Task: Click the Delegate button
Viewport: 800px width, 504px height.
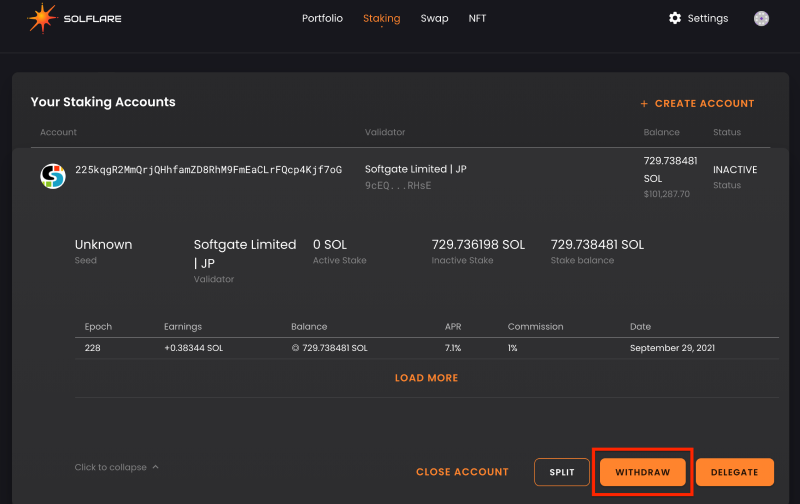Action: [x=735, y=472]
